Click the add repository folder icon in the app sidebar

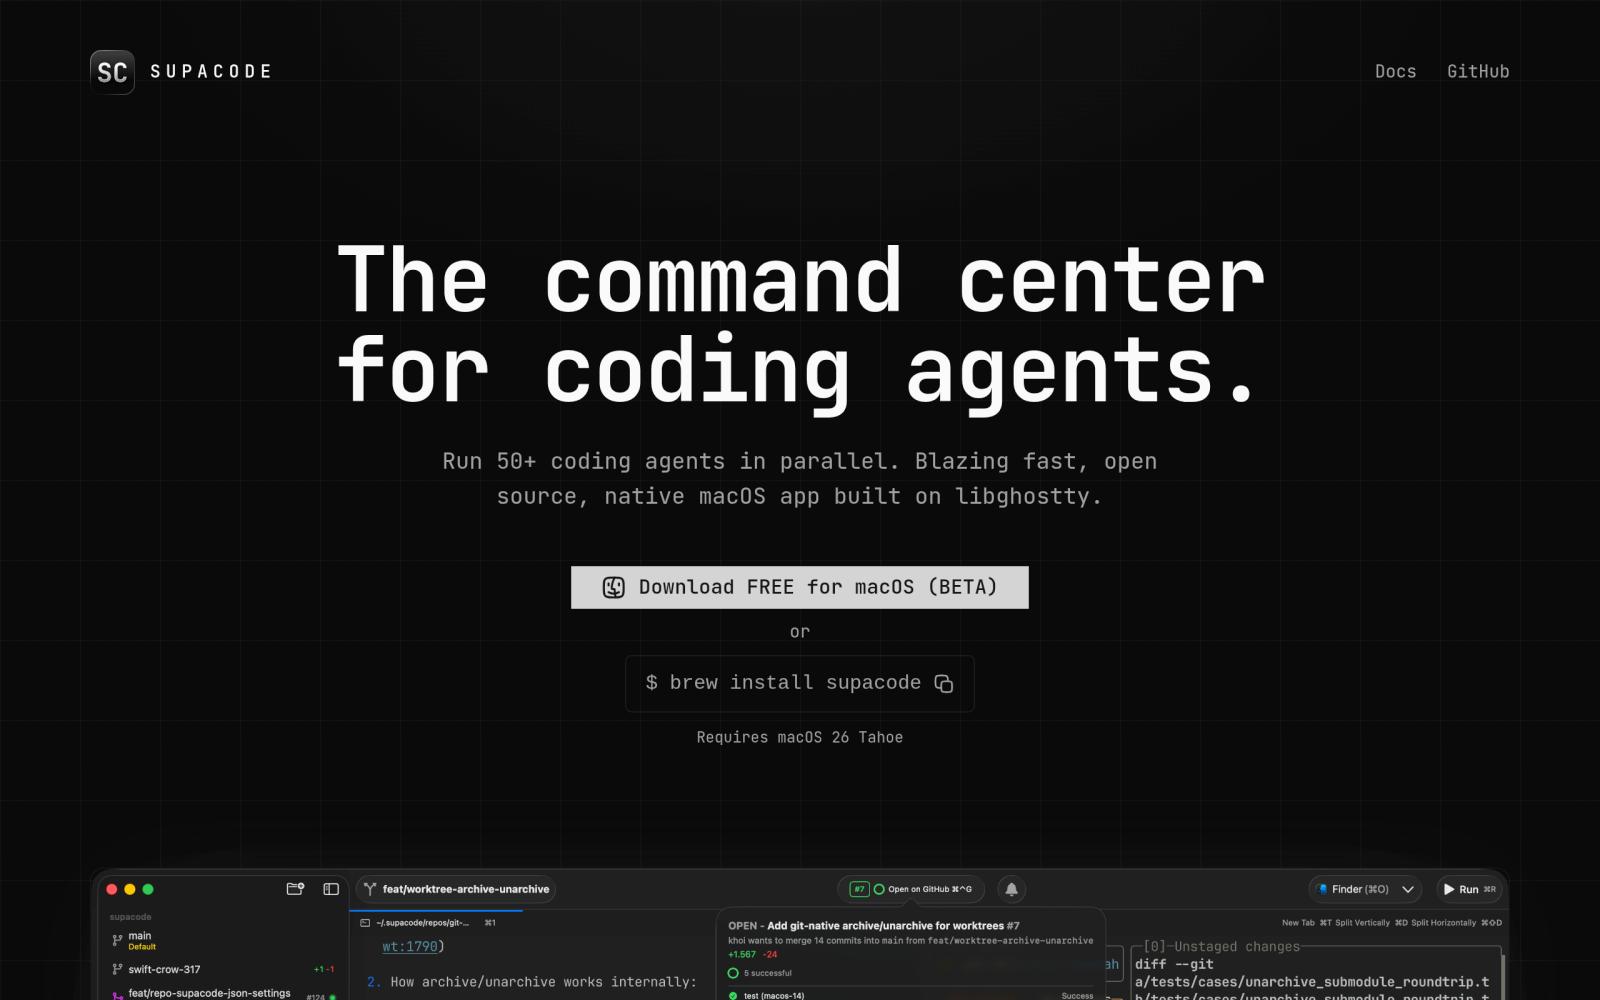[295, 888]
